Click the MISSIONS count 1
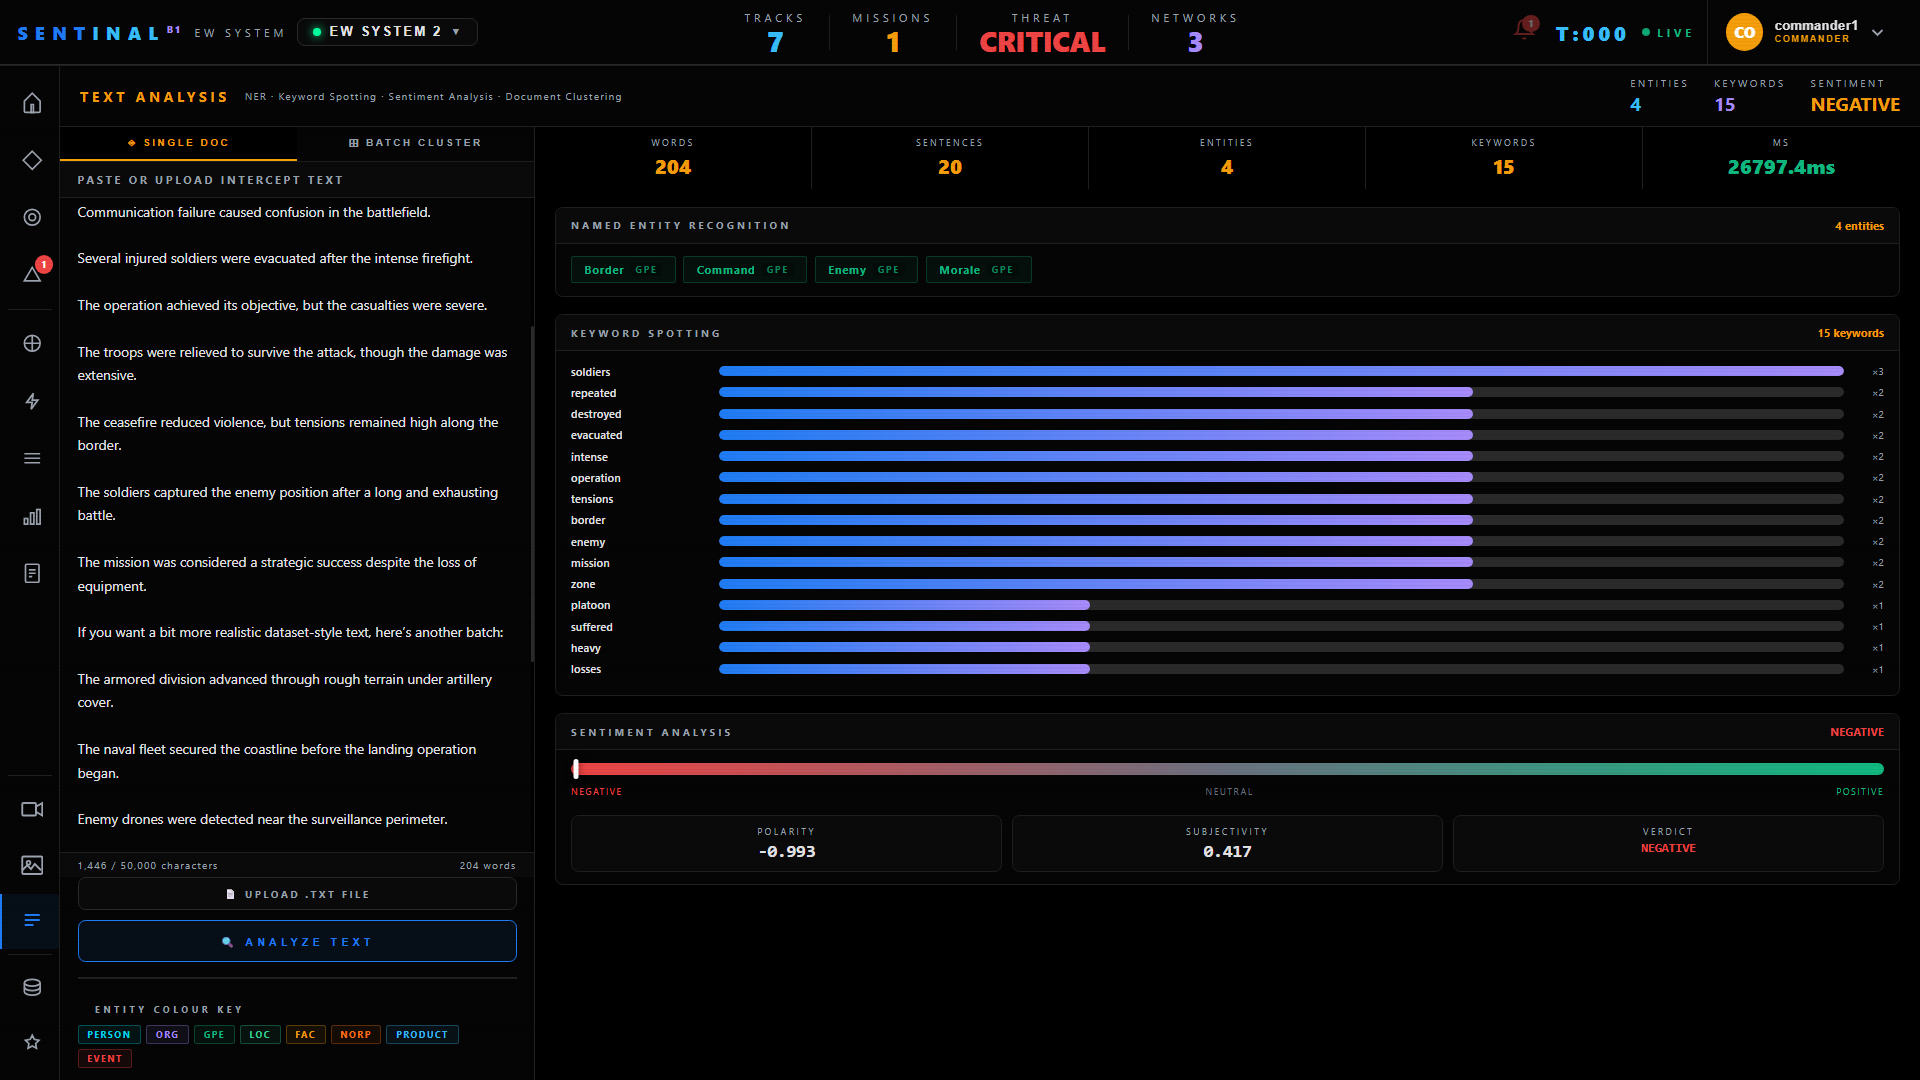The height and width of the screenshot is (1080, 1920). pyautogui.click(x=893, y=42)
